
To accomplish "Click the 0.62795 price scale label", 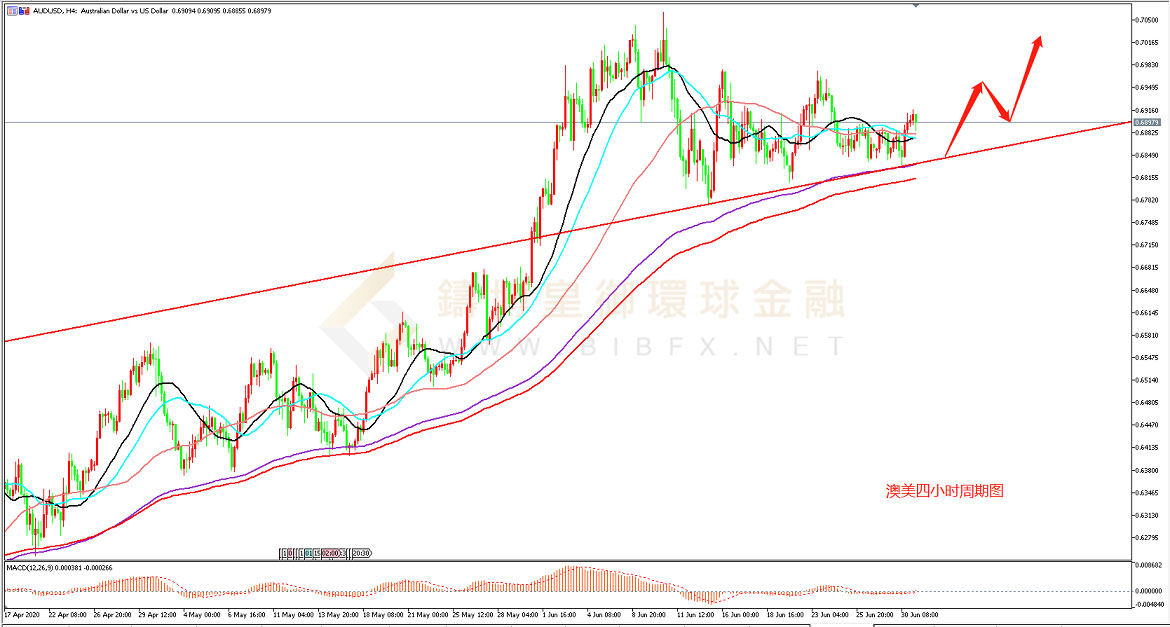I will (1149, 538).
